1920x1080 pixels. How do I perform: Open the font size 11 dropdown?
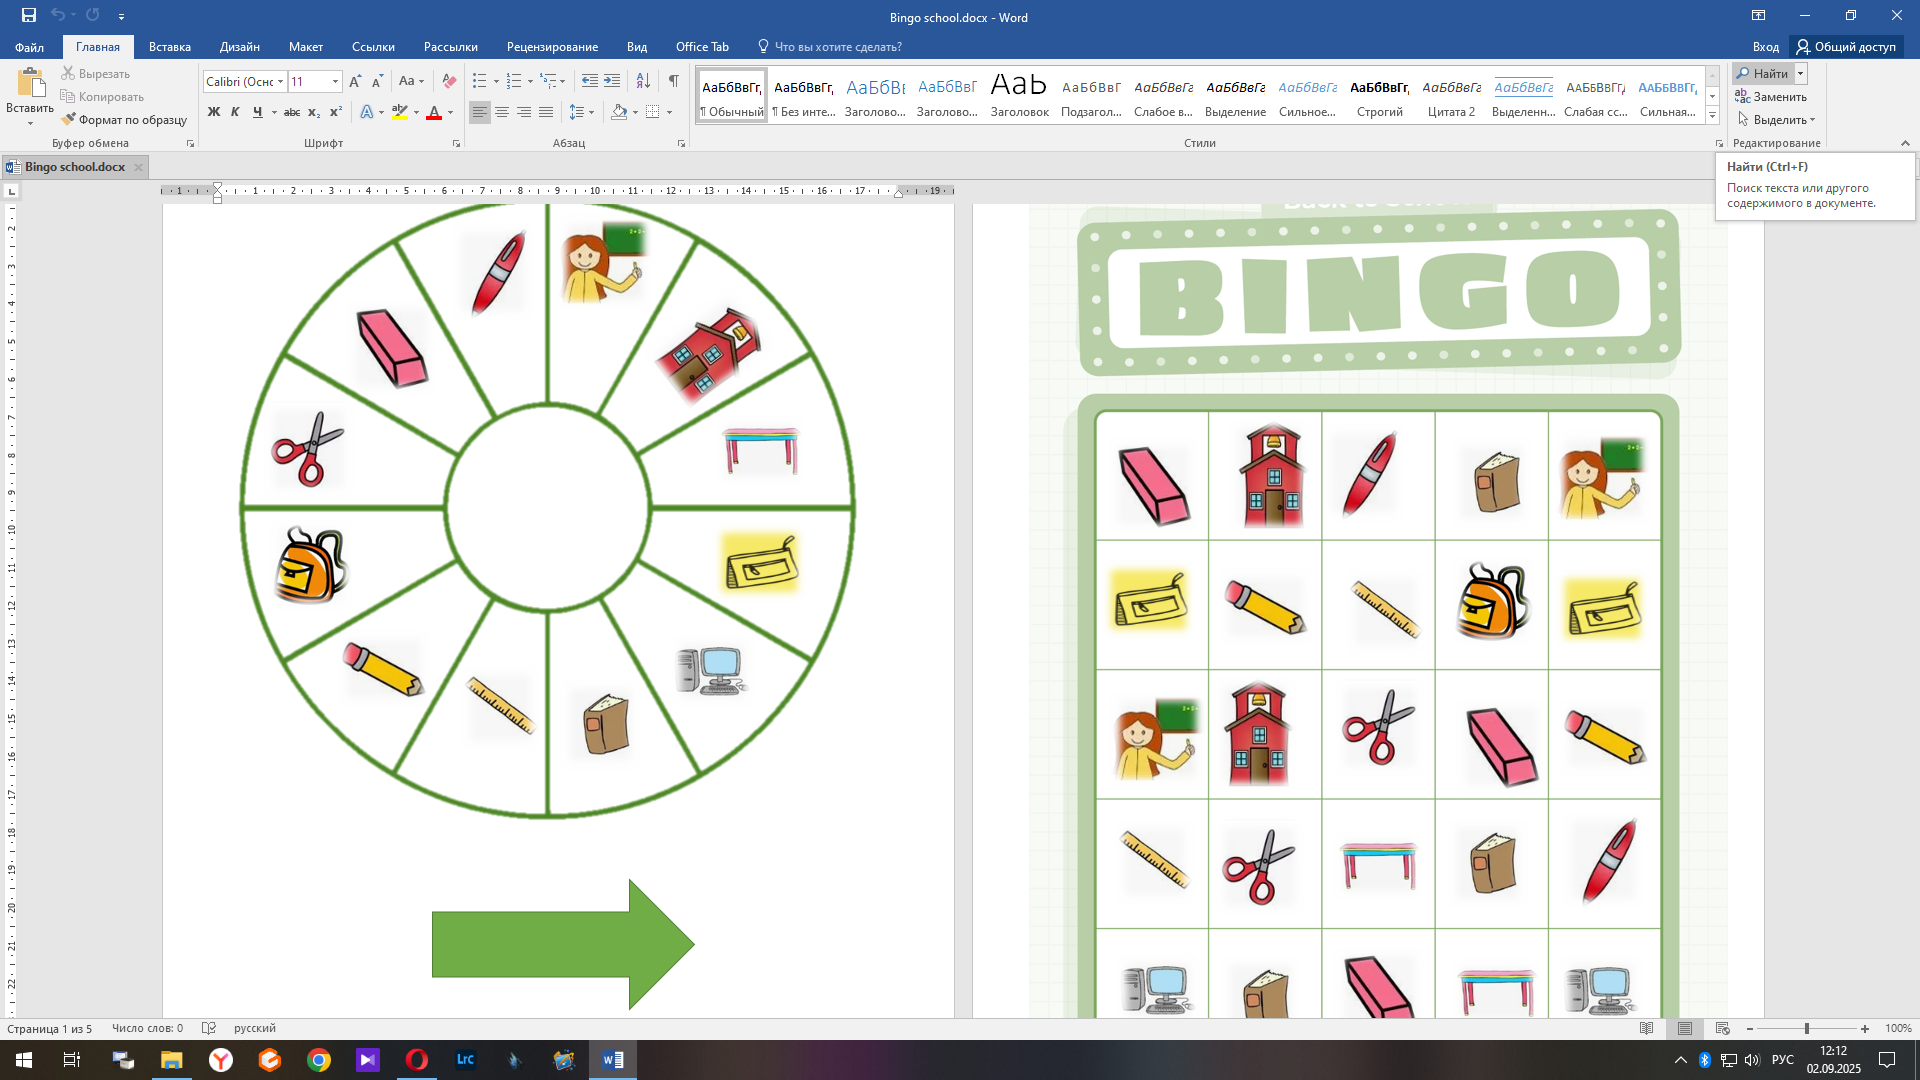[x=335, y=81]
